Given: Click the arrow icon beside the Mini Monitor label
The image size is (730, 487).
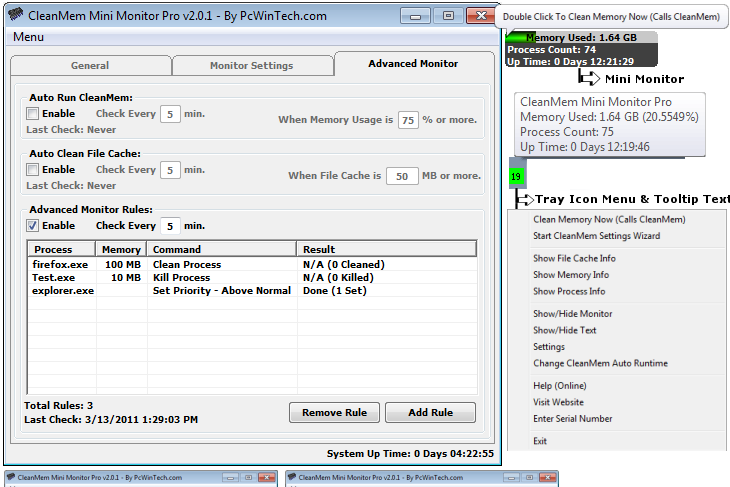Looking at the screenshot, I should pyautogui.click(x=589, y=78).
